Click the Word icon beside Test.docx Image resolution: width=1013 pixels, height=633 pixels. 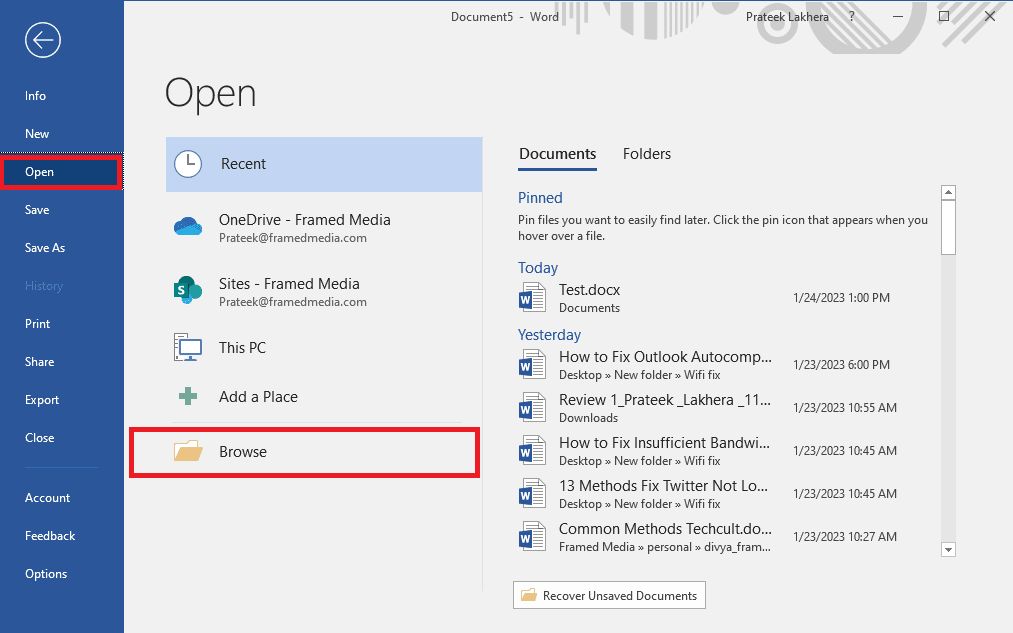click(x=532, y=298)
